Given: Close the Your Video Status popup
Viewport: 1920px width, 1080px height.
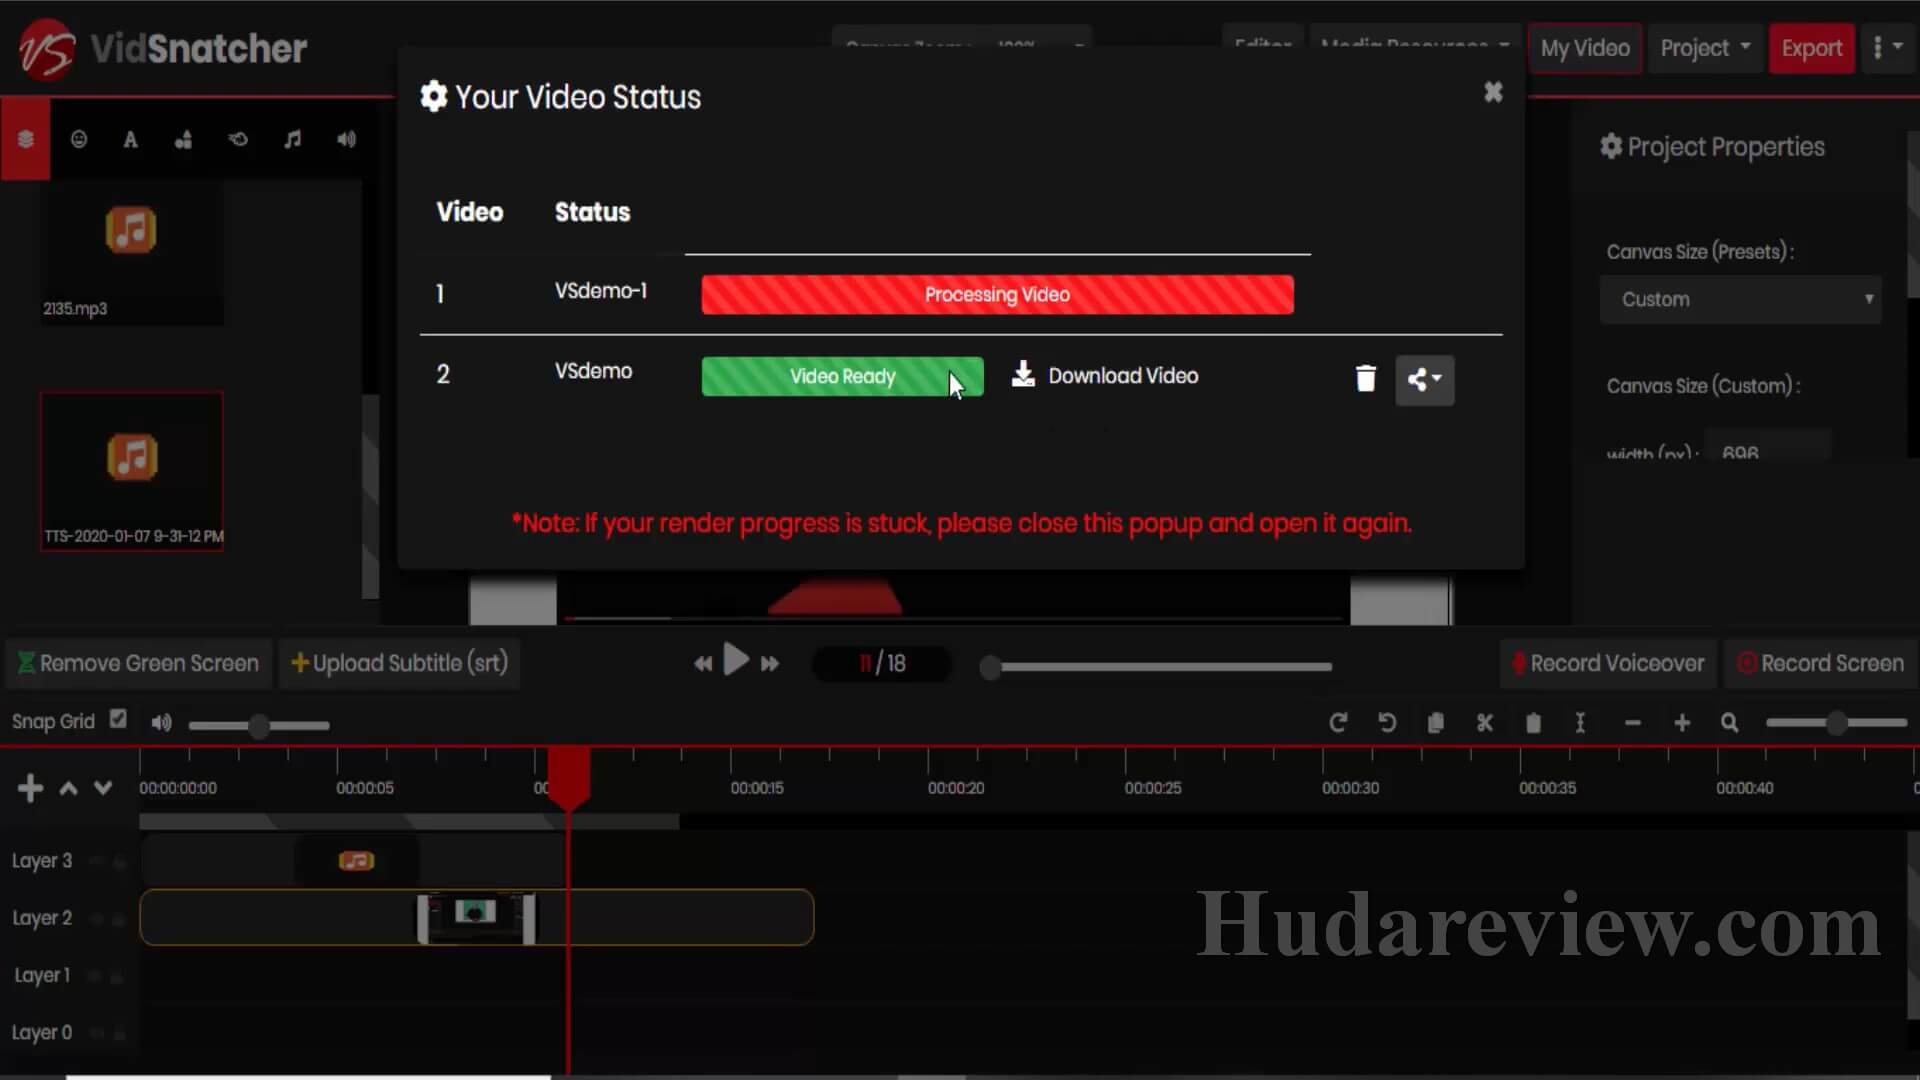Looking at the screenshot, I should (x=1493, y=92).
